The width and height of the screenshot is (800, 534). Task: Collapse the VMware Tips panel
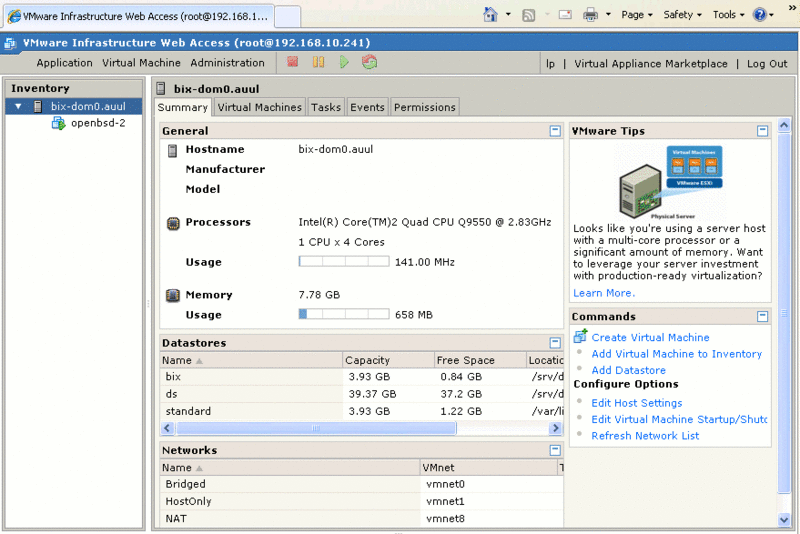[x=762, y=131]
